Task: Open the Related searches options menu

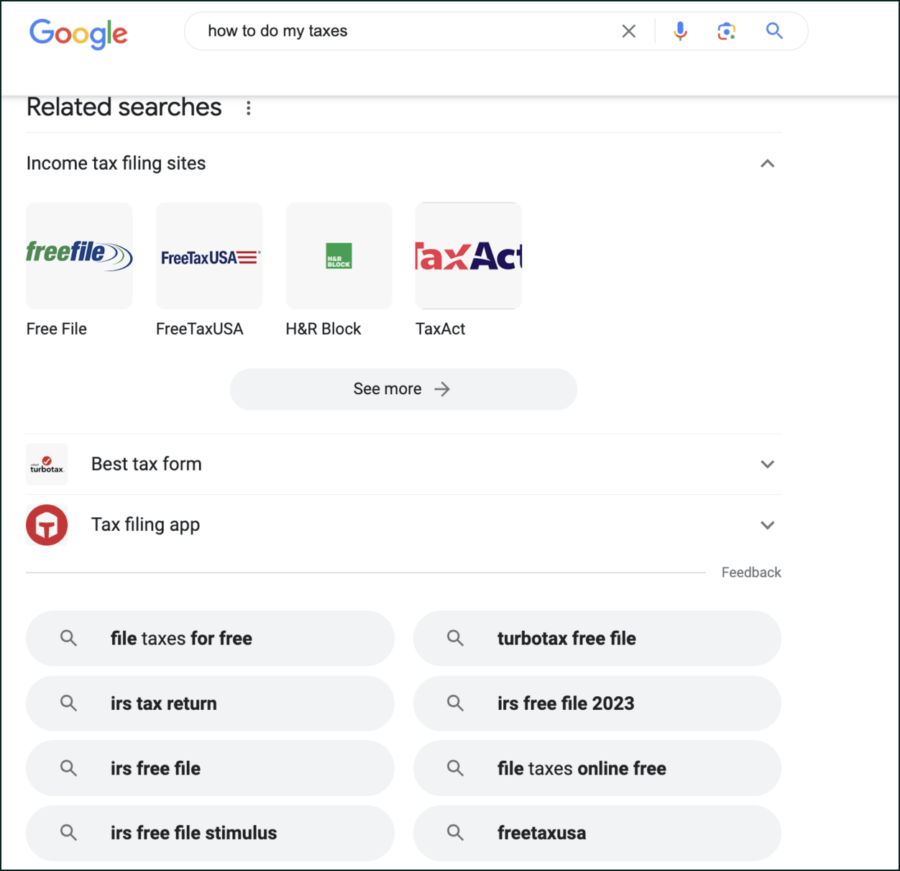Action: pos(248,107)
